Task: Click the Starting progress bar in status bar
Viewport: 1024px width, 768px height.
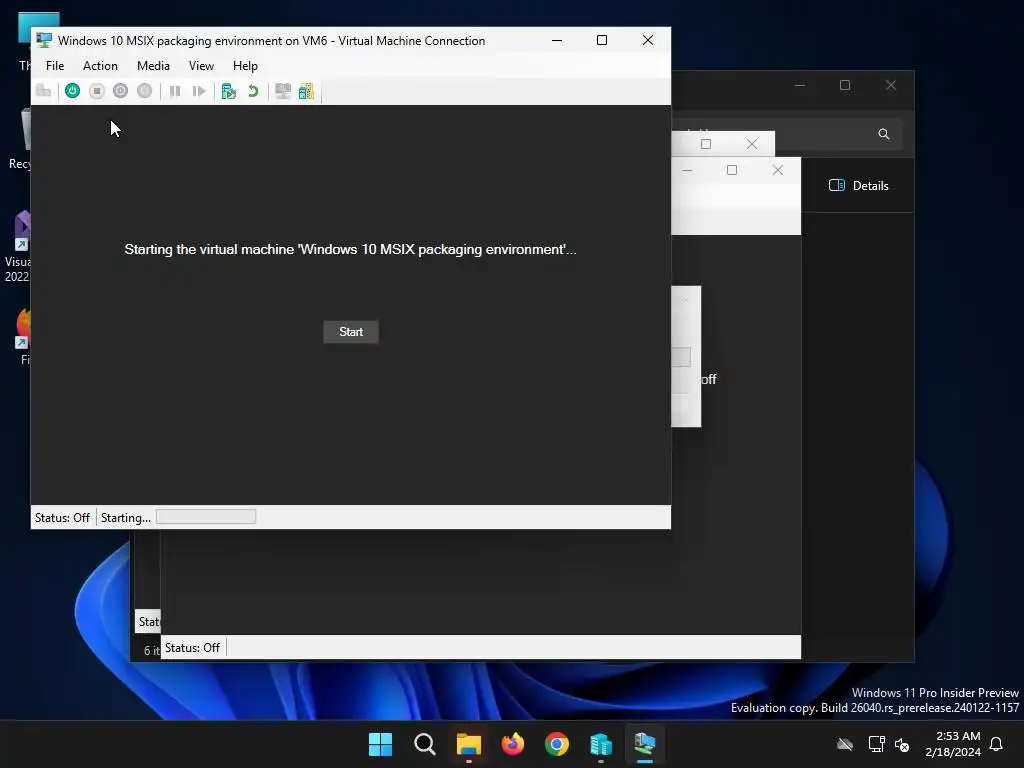Action: [206, 517]
